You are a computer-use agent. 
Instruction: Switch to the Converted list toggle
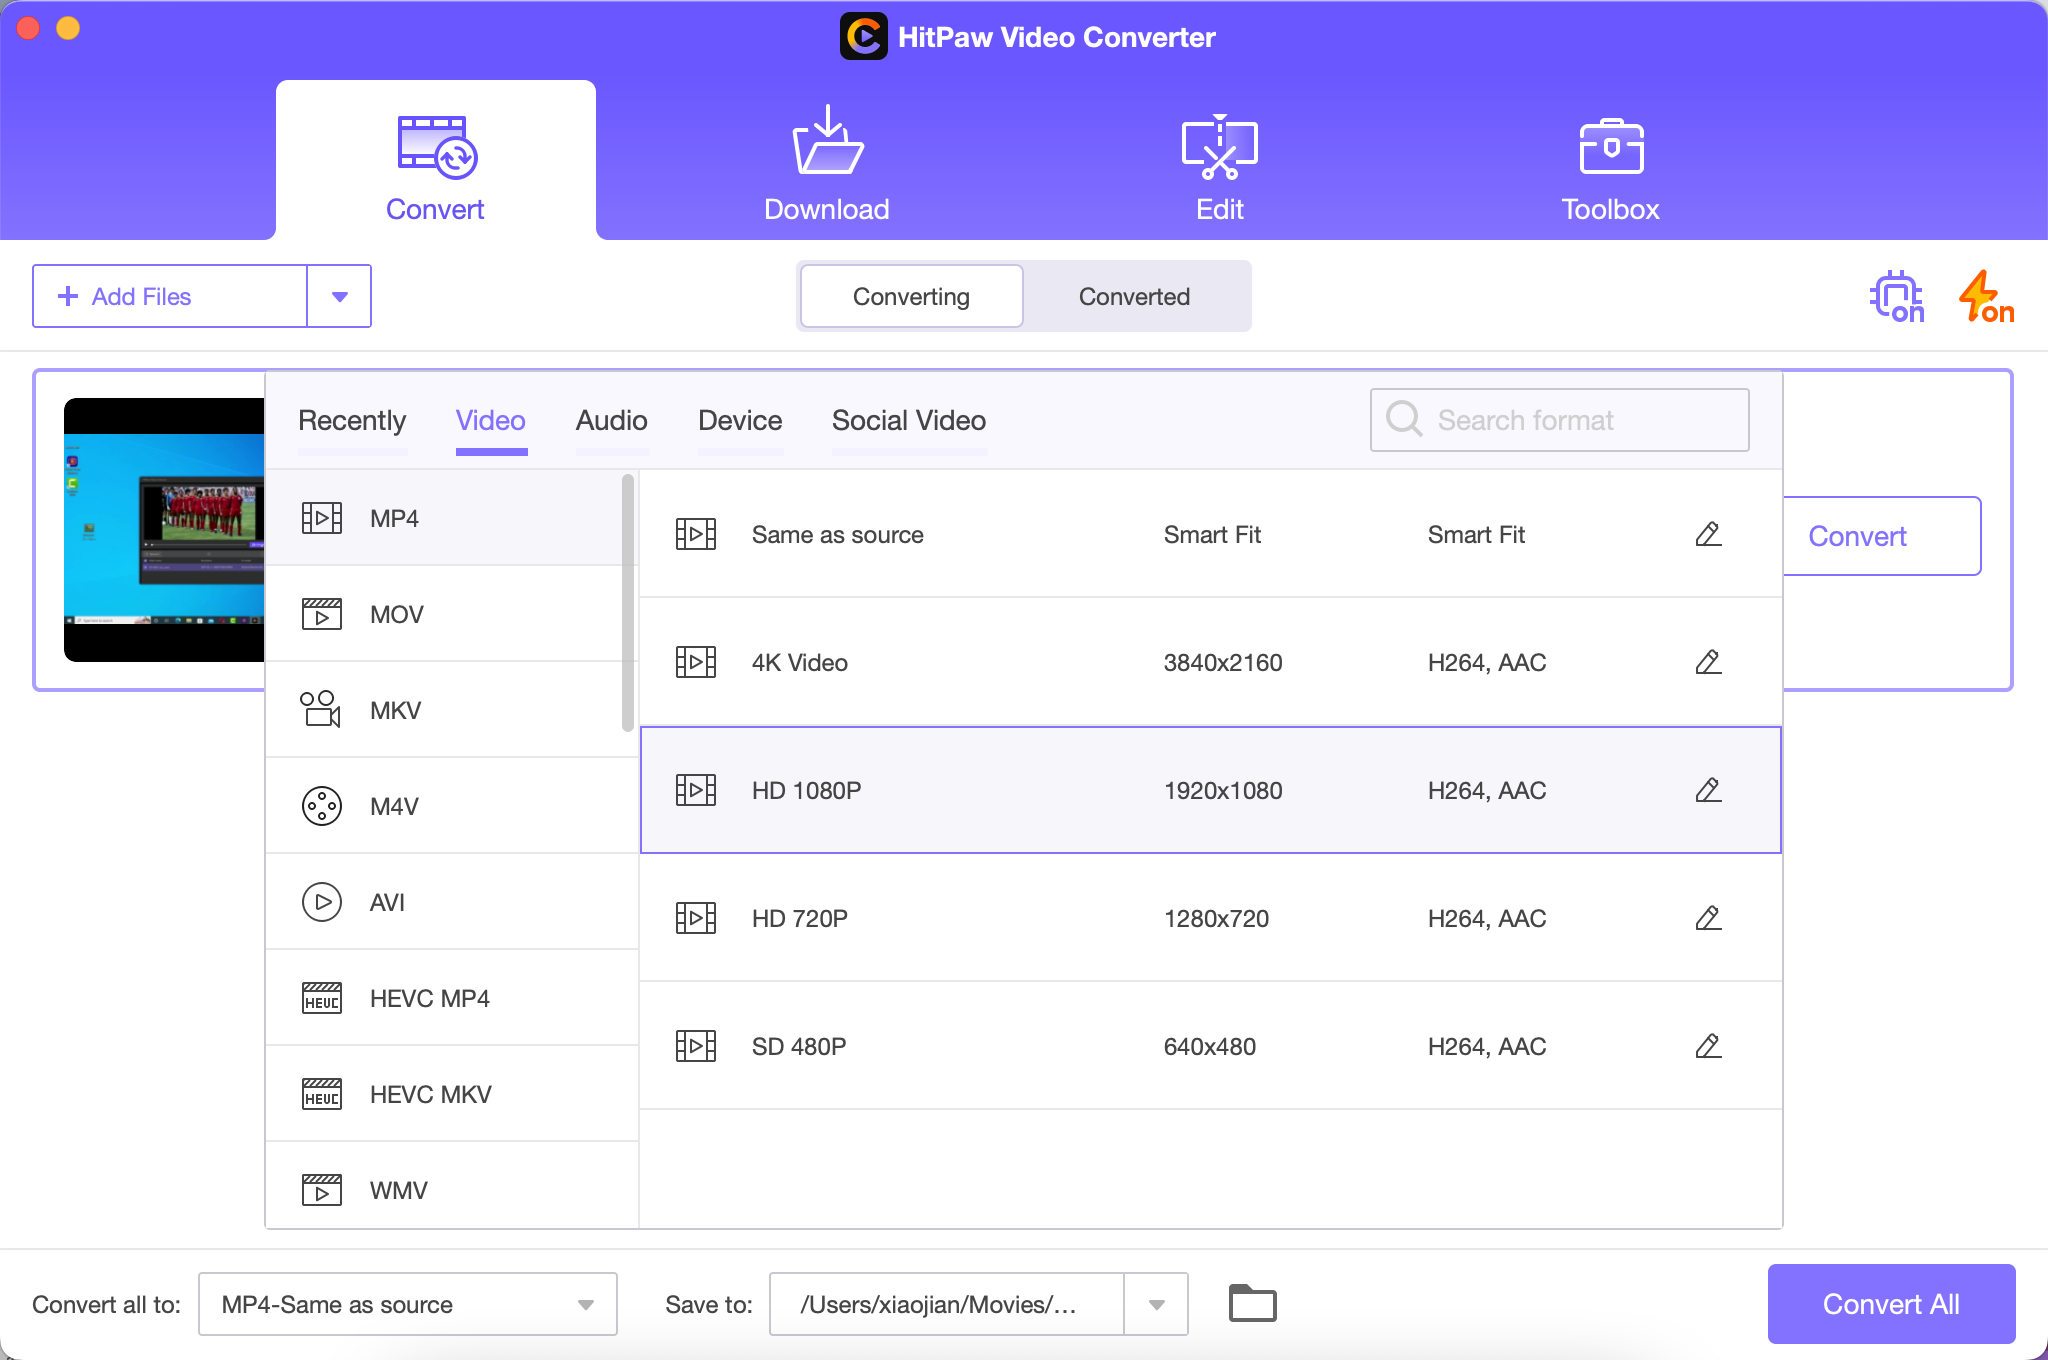click(x=1134, y=297)
